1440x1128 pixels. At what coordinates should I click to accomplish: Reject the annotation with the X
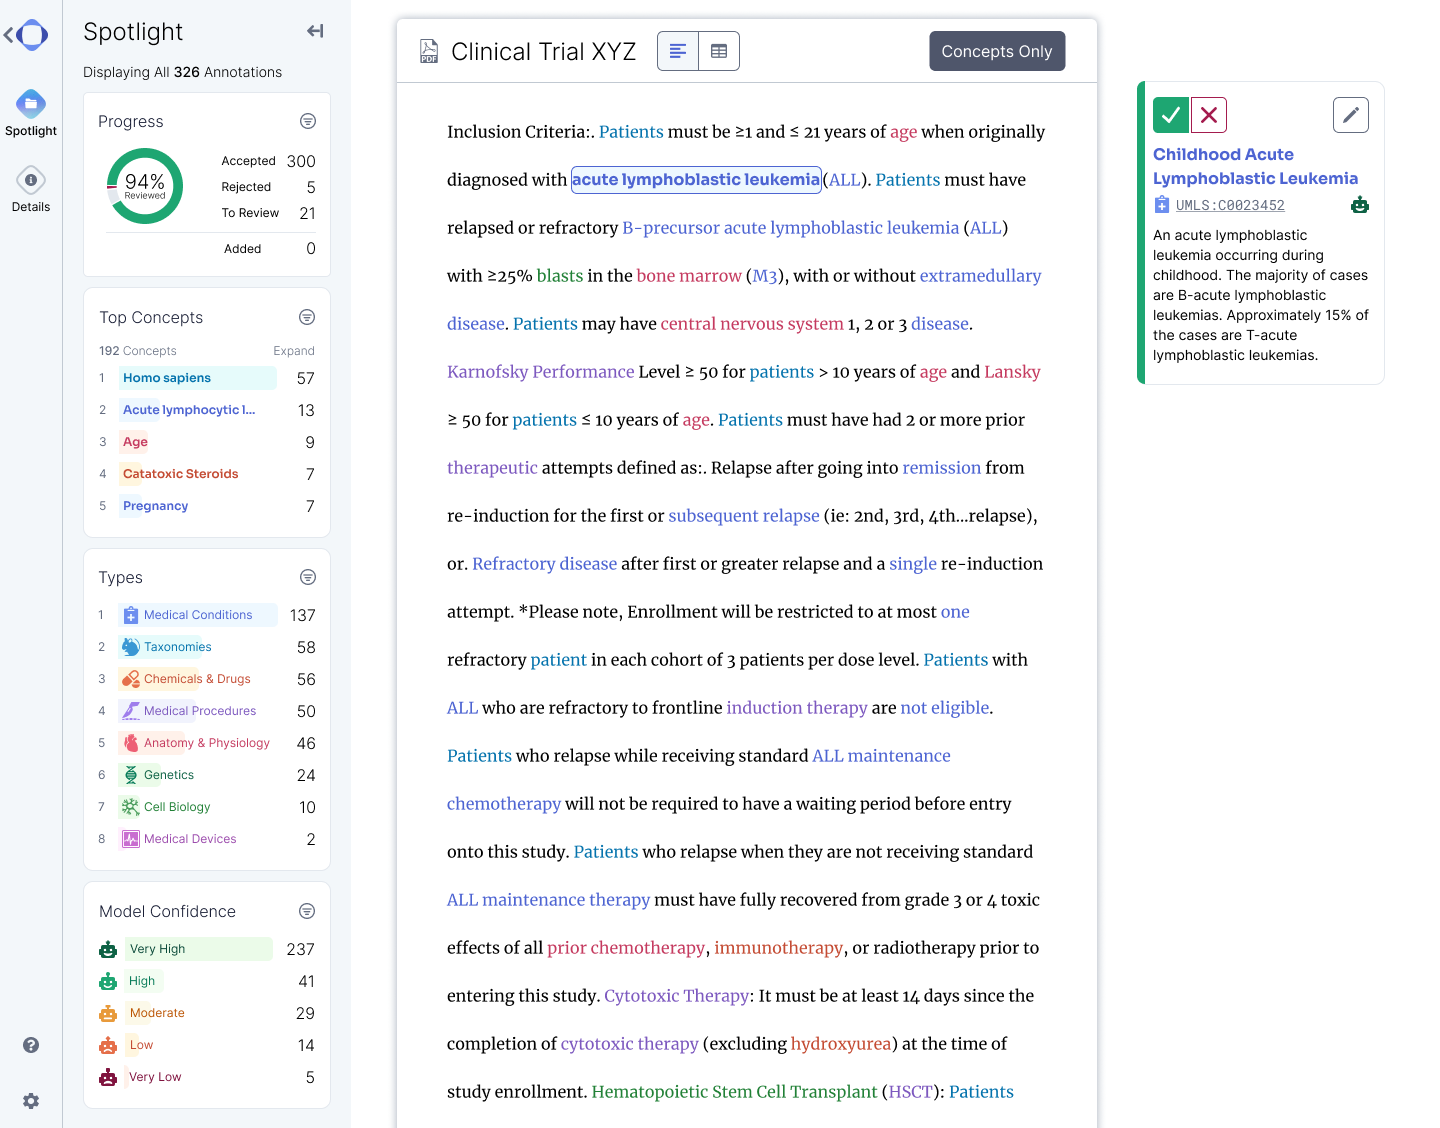1209,115
